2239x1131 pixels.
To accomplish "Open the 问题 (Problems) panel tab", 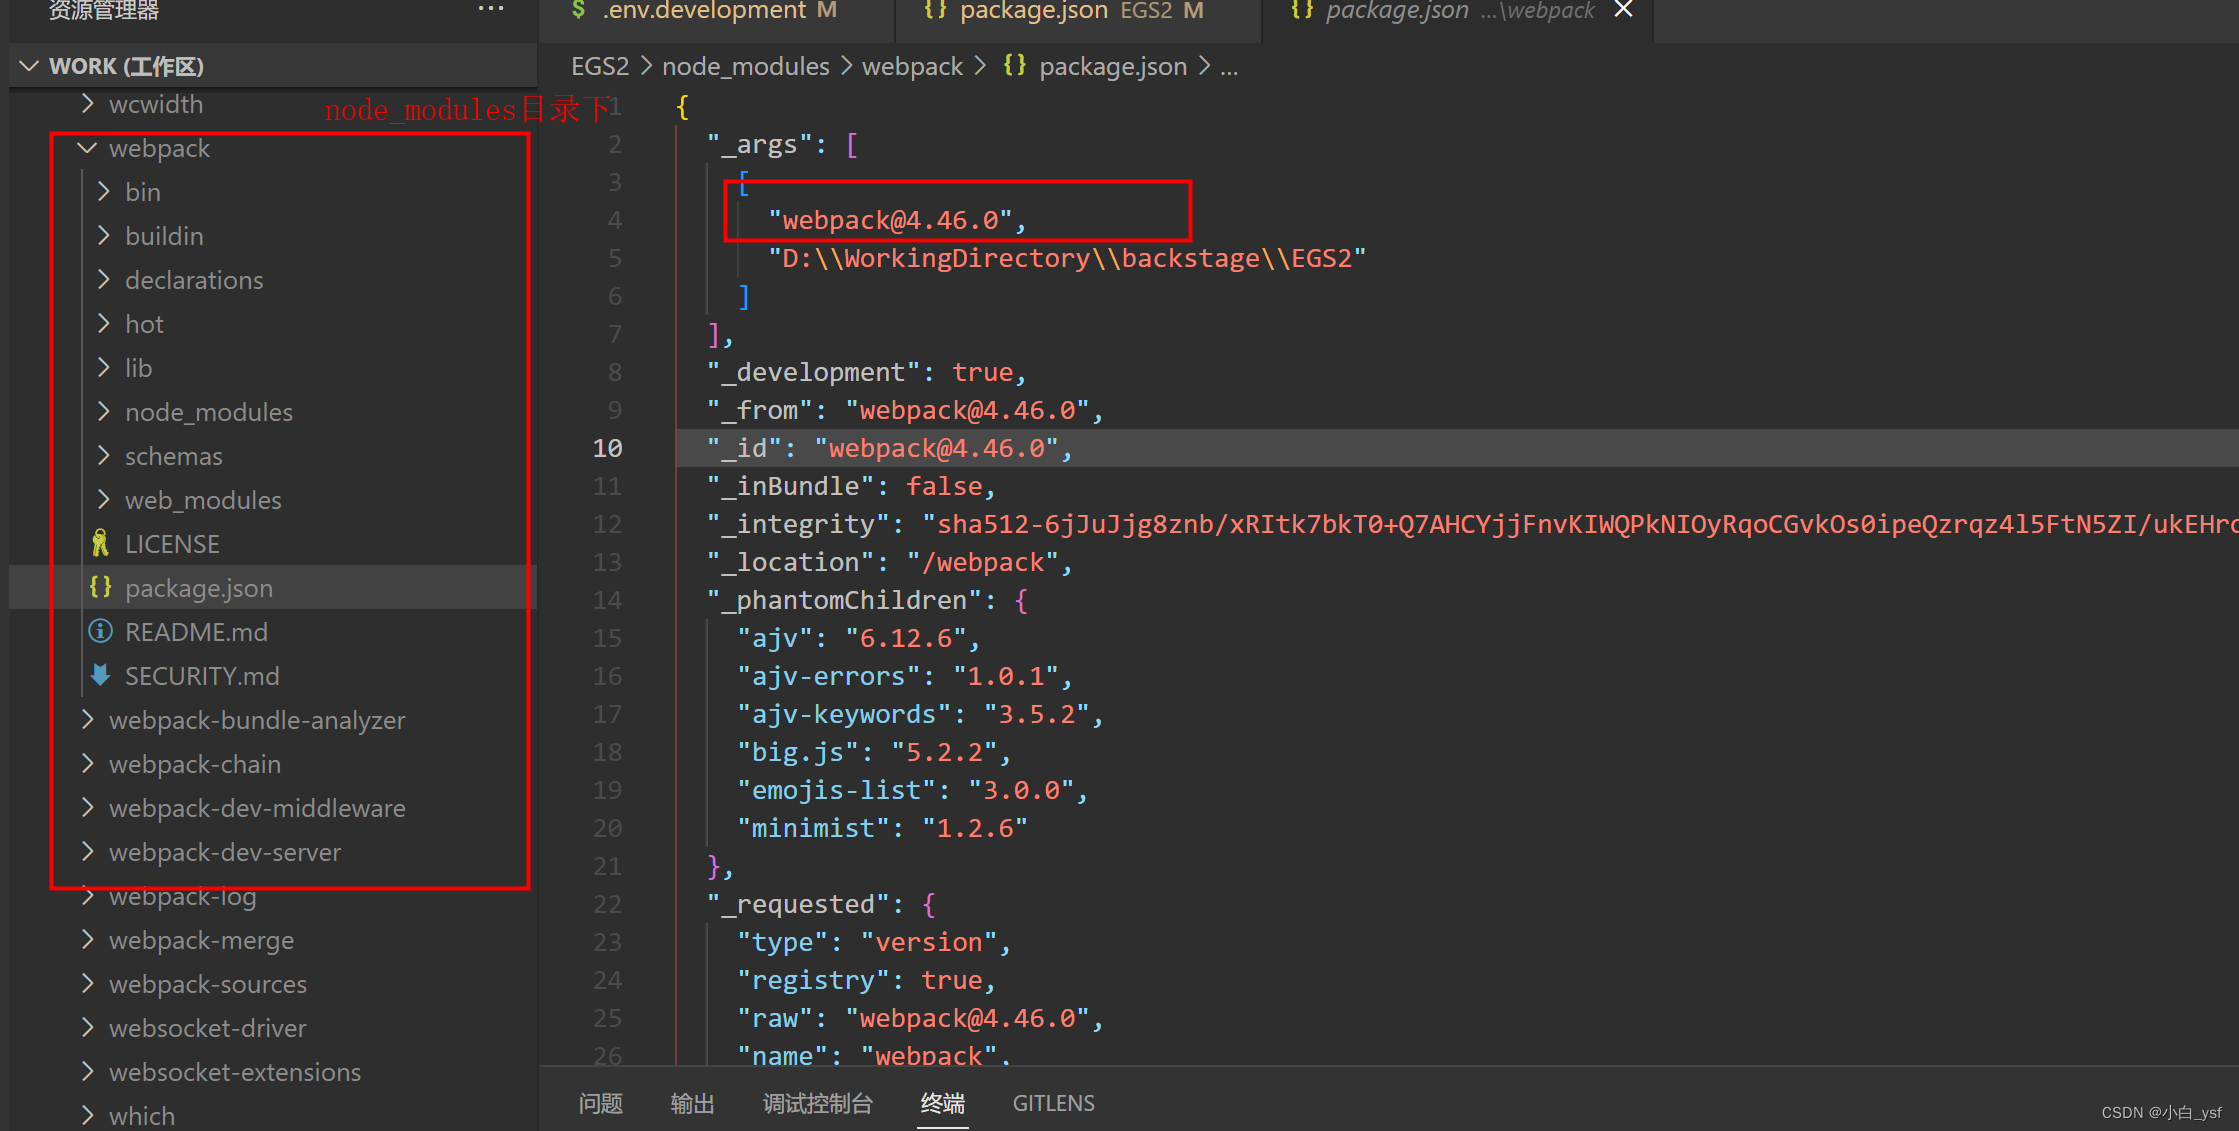I will [x=601, y=1103].
